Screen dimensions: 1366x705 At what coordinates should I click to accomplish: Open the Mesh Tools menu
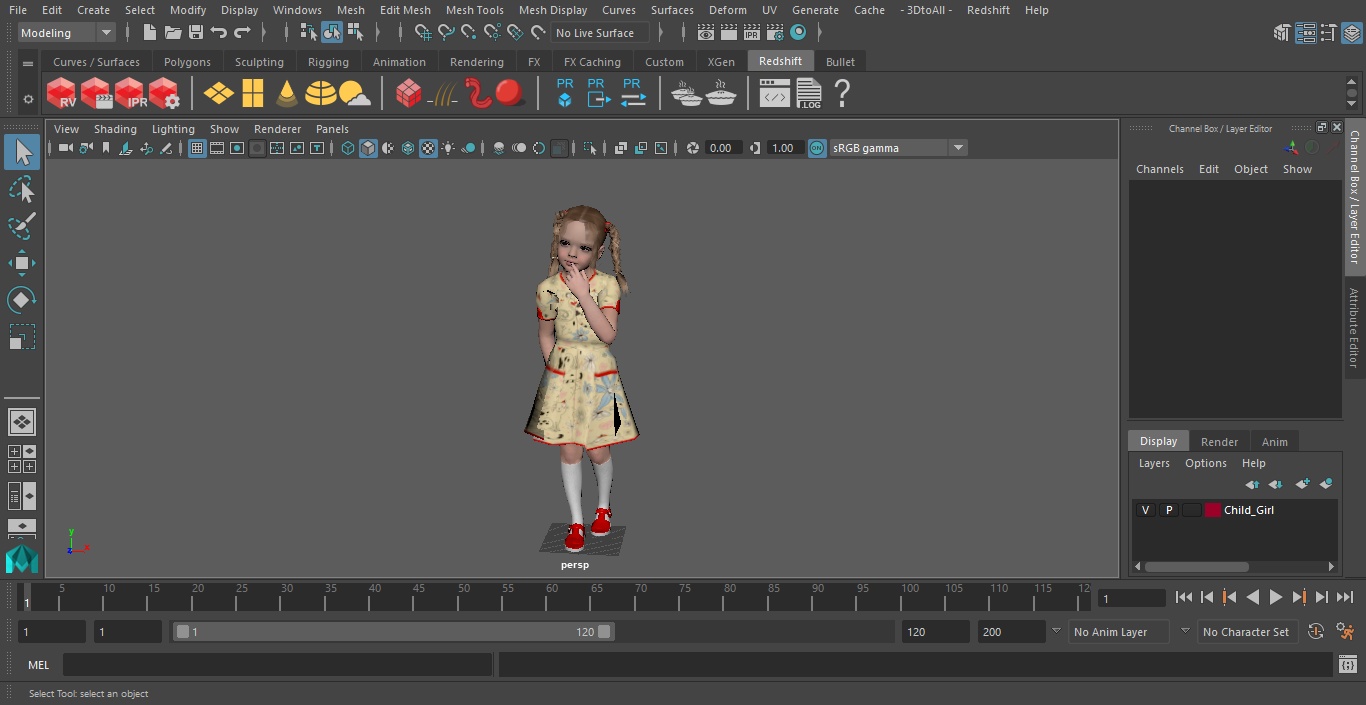[x=474, y=10]
